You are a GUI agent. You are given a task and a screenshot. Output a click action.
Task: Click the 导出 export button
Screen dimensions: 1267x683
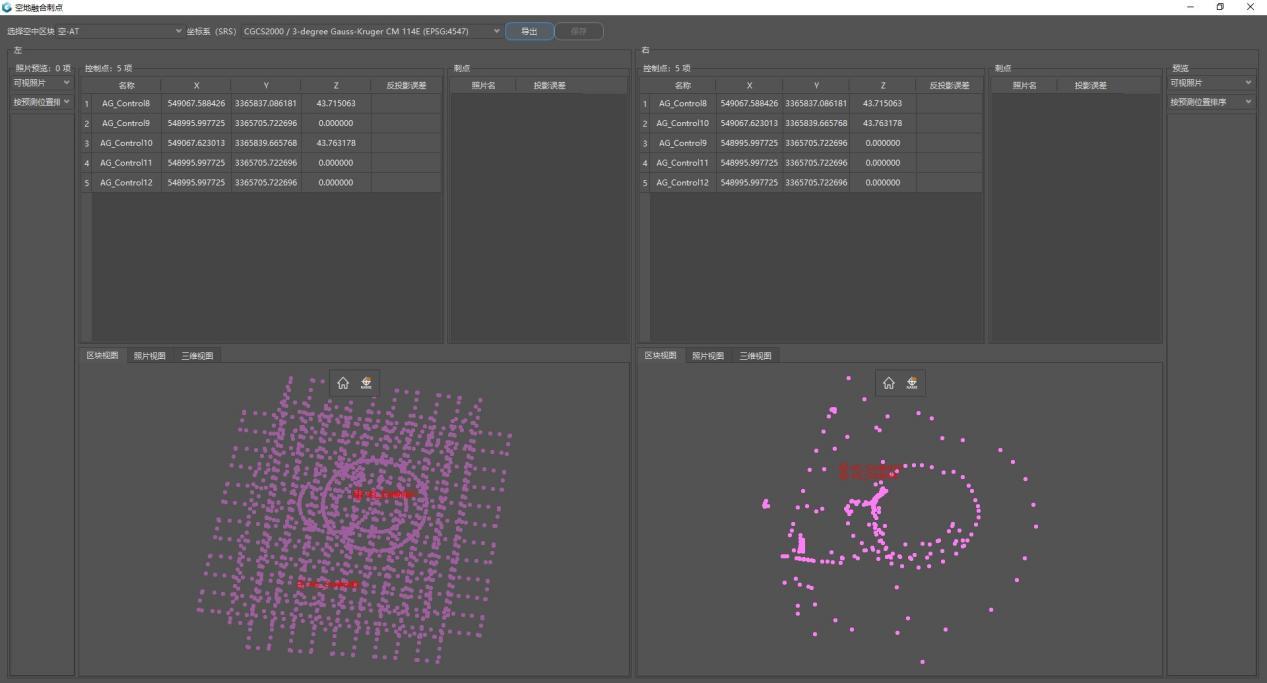(529, 31)
